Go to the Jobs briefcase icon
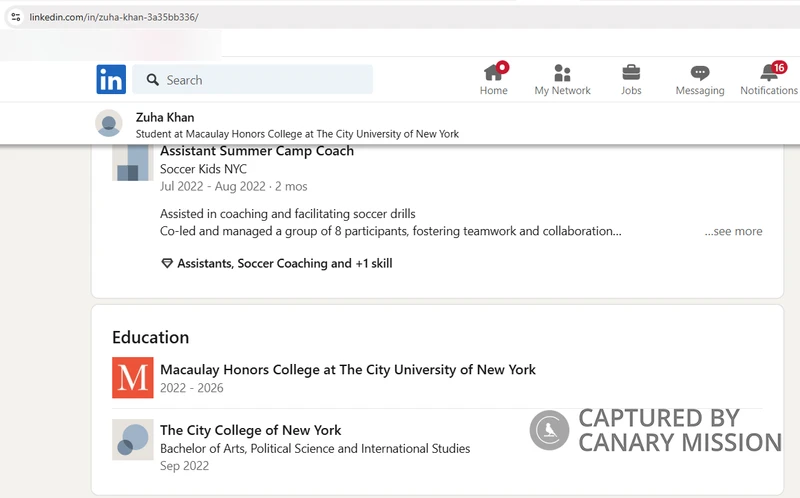Viewport: 800px width, 498px height. (631, 72)
